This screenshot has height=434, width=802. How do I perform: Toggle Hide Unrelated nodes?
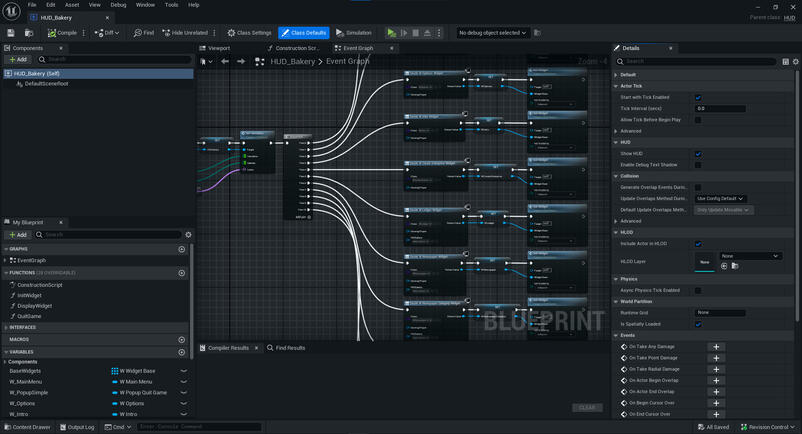tap(185, 33)
